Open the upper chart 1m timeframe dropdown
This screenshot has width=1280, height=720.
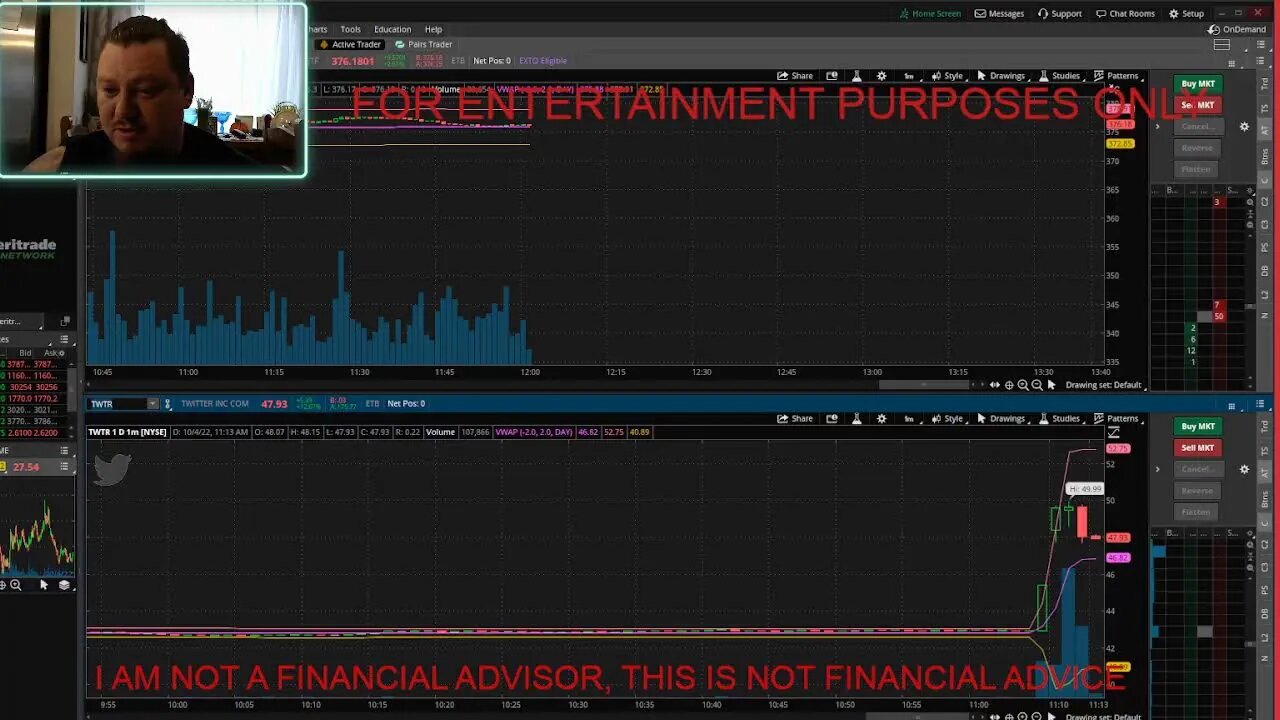[x=909, y=76]
